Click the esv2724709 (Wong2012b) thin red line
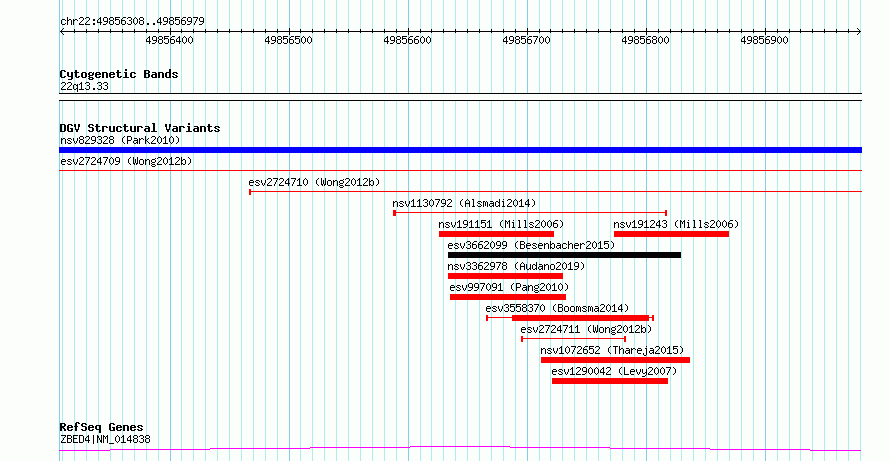The height and width of the screenshot is (461, 890). 460,170
